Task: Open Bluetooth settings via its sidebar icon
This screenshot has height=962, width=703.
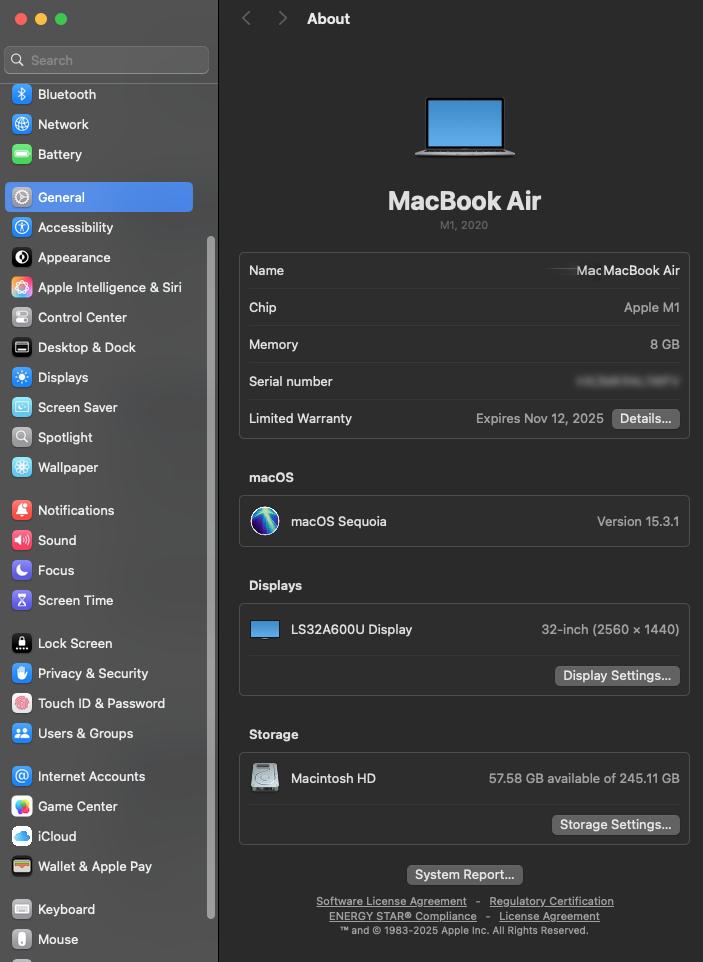Action: (22, 95)
